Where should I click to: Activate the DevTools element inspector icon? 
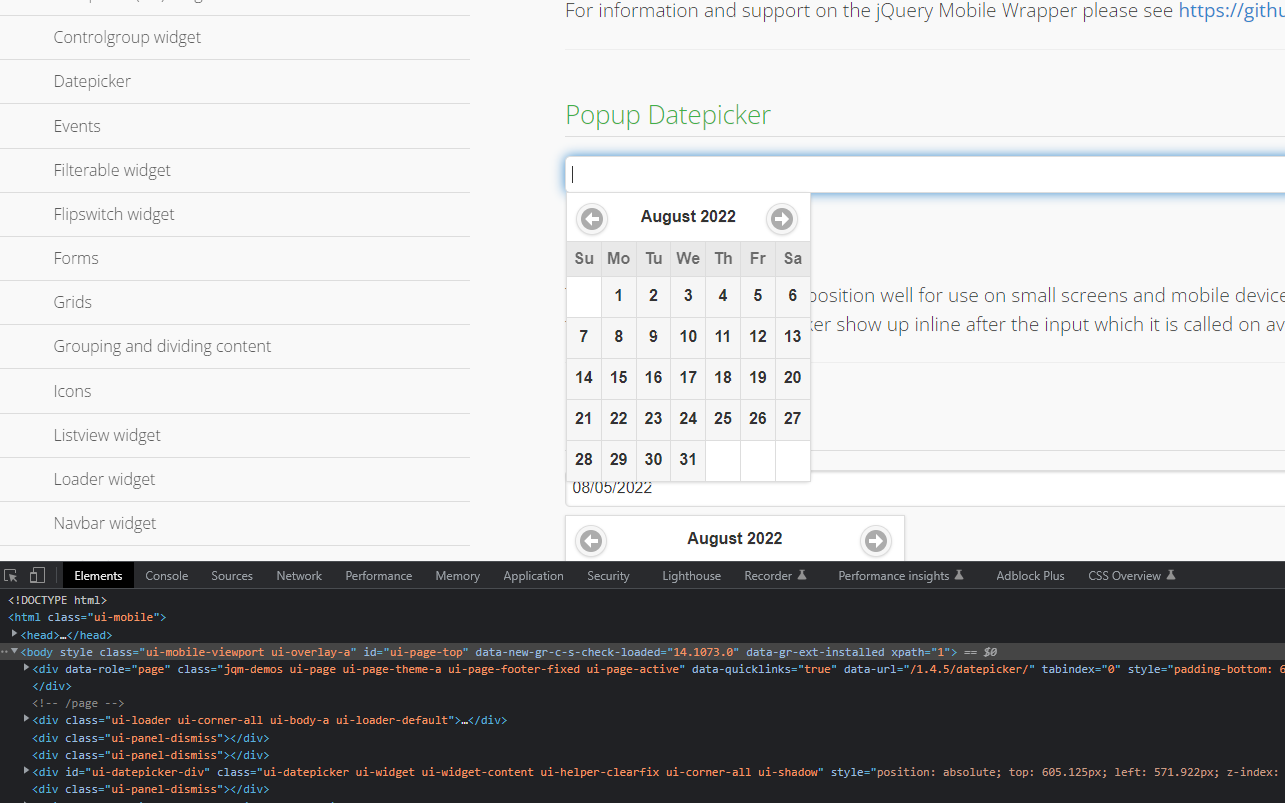[x=11, y=575]
